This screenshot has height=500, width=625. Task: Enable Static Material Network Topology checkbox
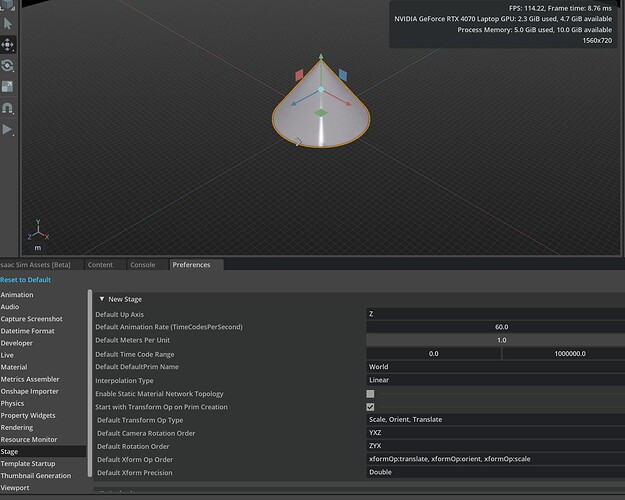point(370,394)
